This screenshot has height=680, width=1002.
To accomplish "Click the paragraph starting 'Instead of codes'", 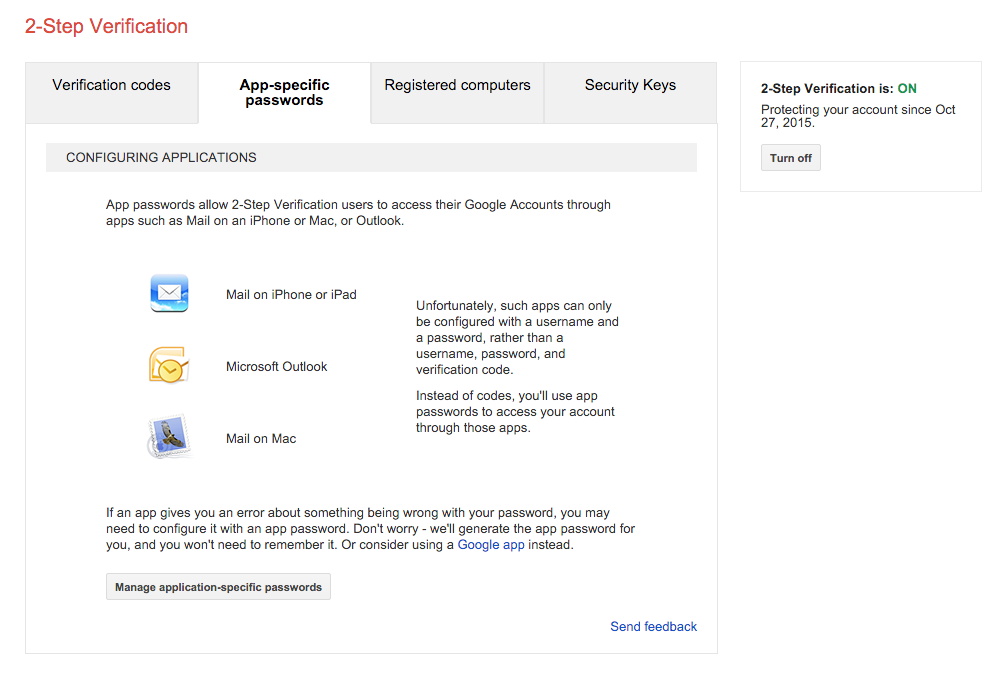I will point(515,412).
